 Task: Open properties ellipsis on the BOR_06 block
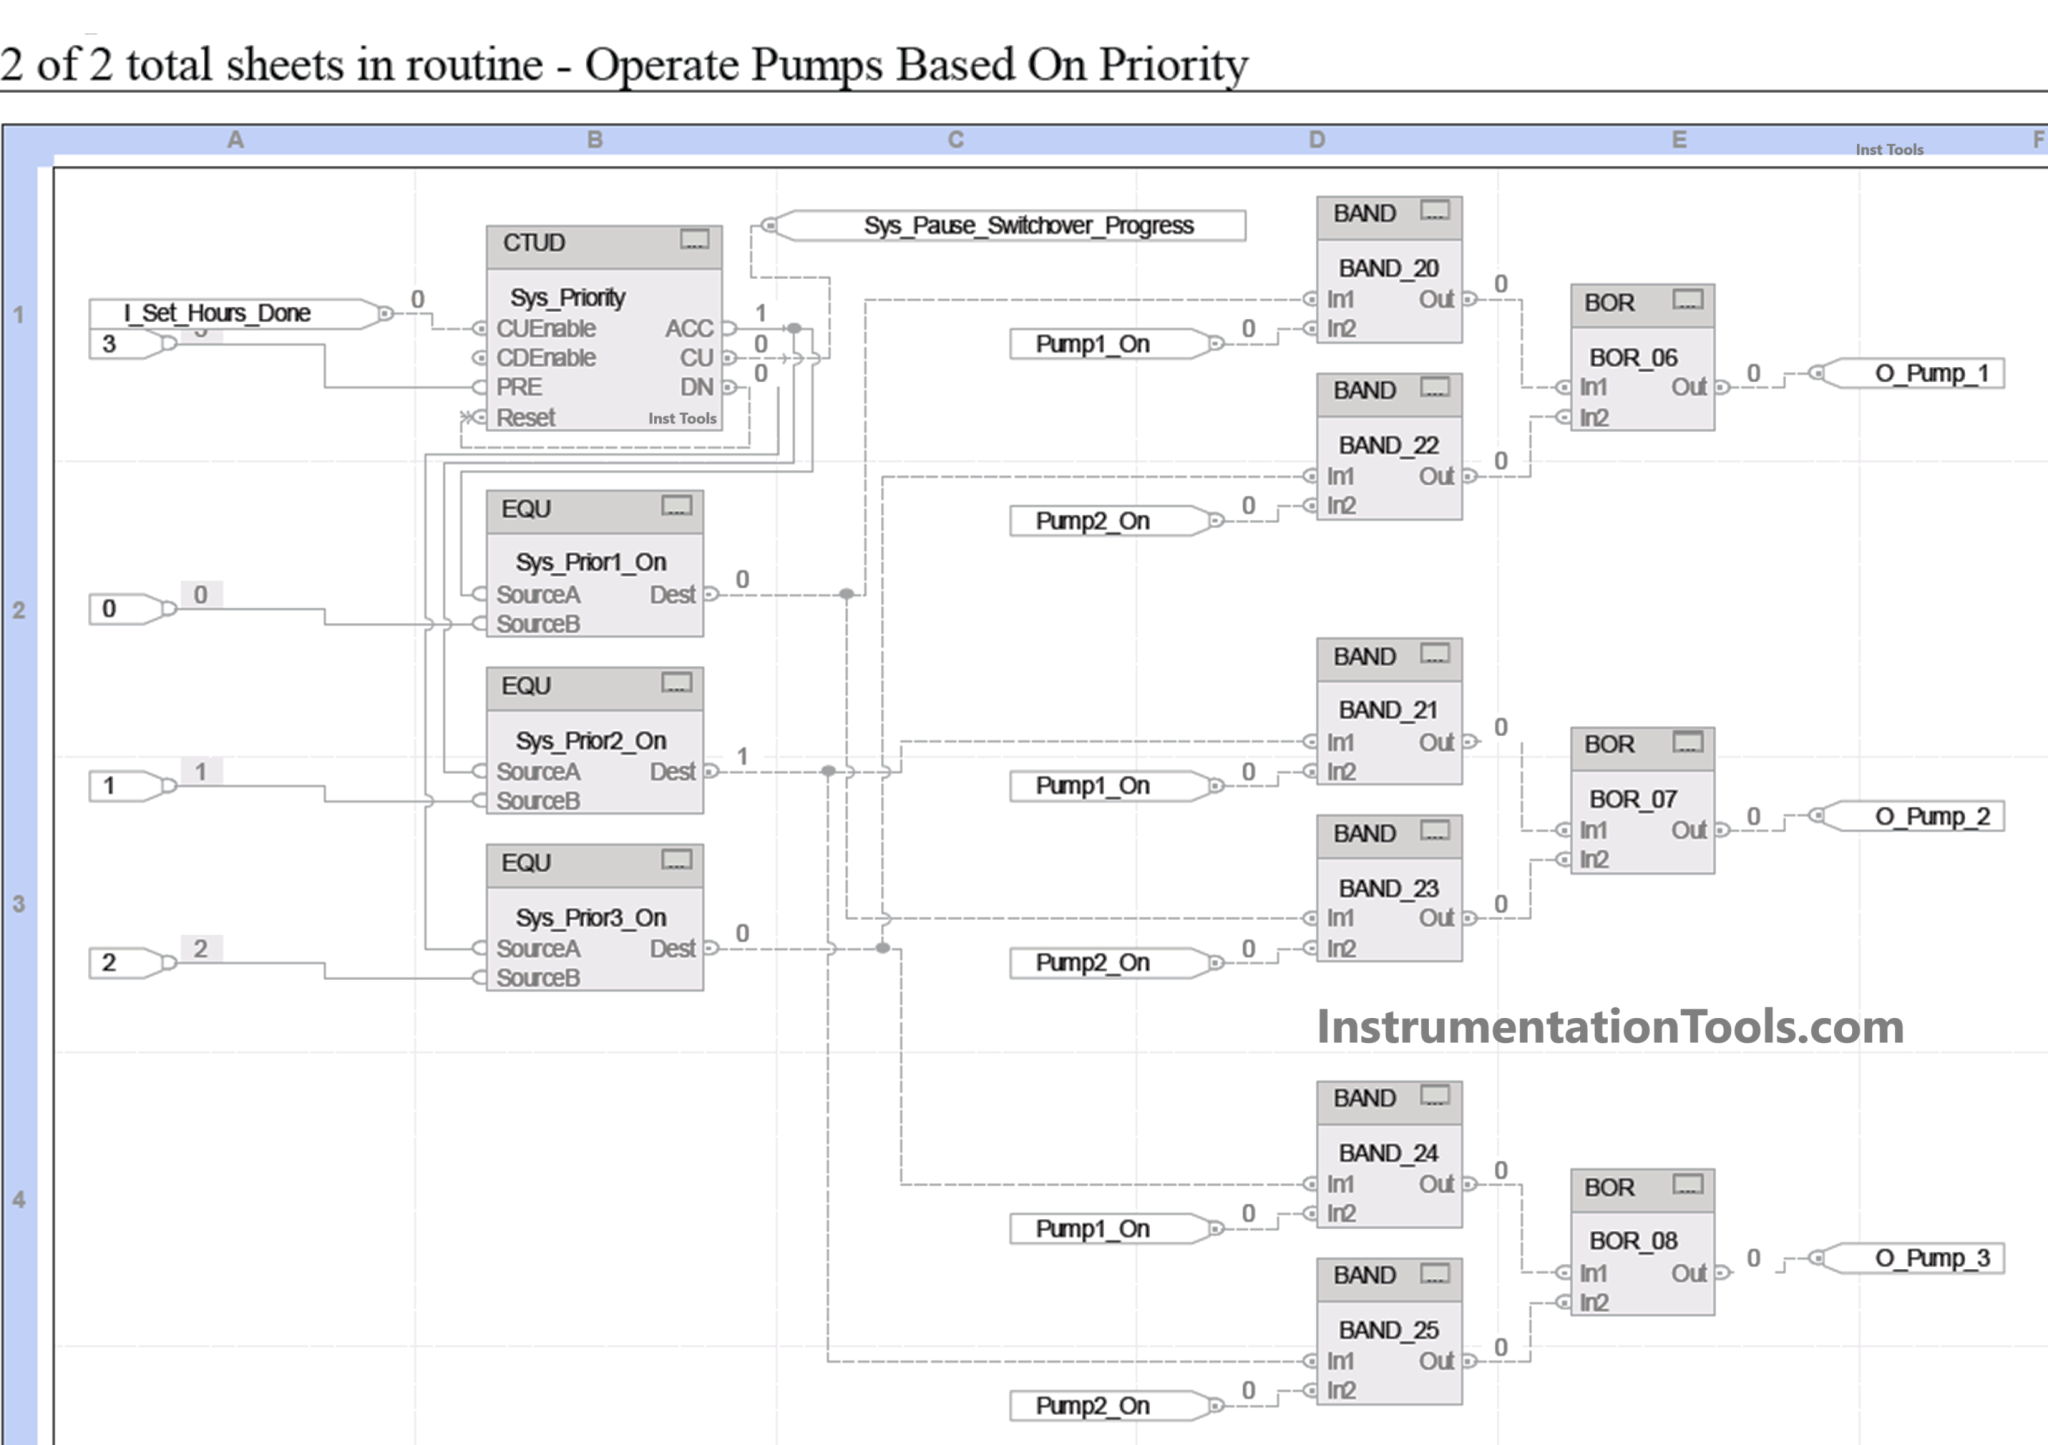[x=1687, y=300]
